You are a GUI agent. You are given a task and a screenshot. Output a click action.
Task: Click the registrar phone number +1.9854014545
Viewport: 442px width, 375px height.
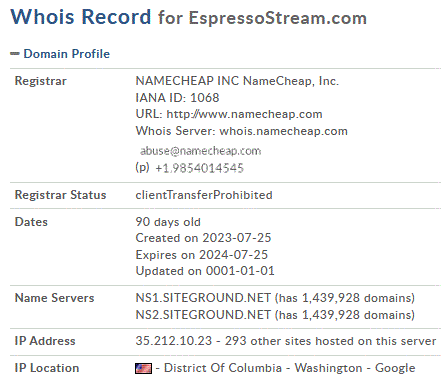pos(199,168)
